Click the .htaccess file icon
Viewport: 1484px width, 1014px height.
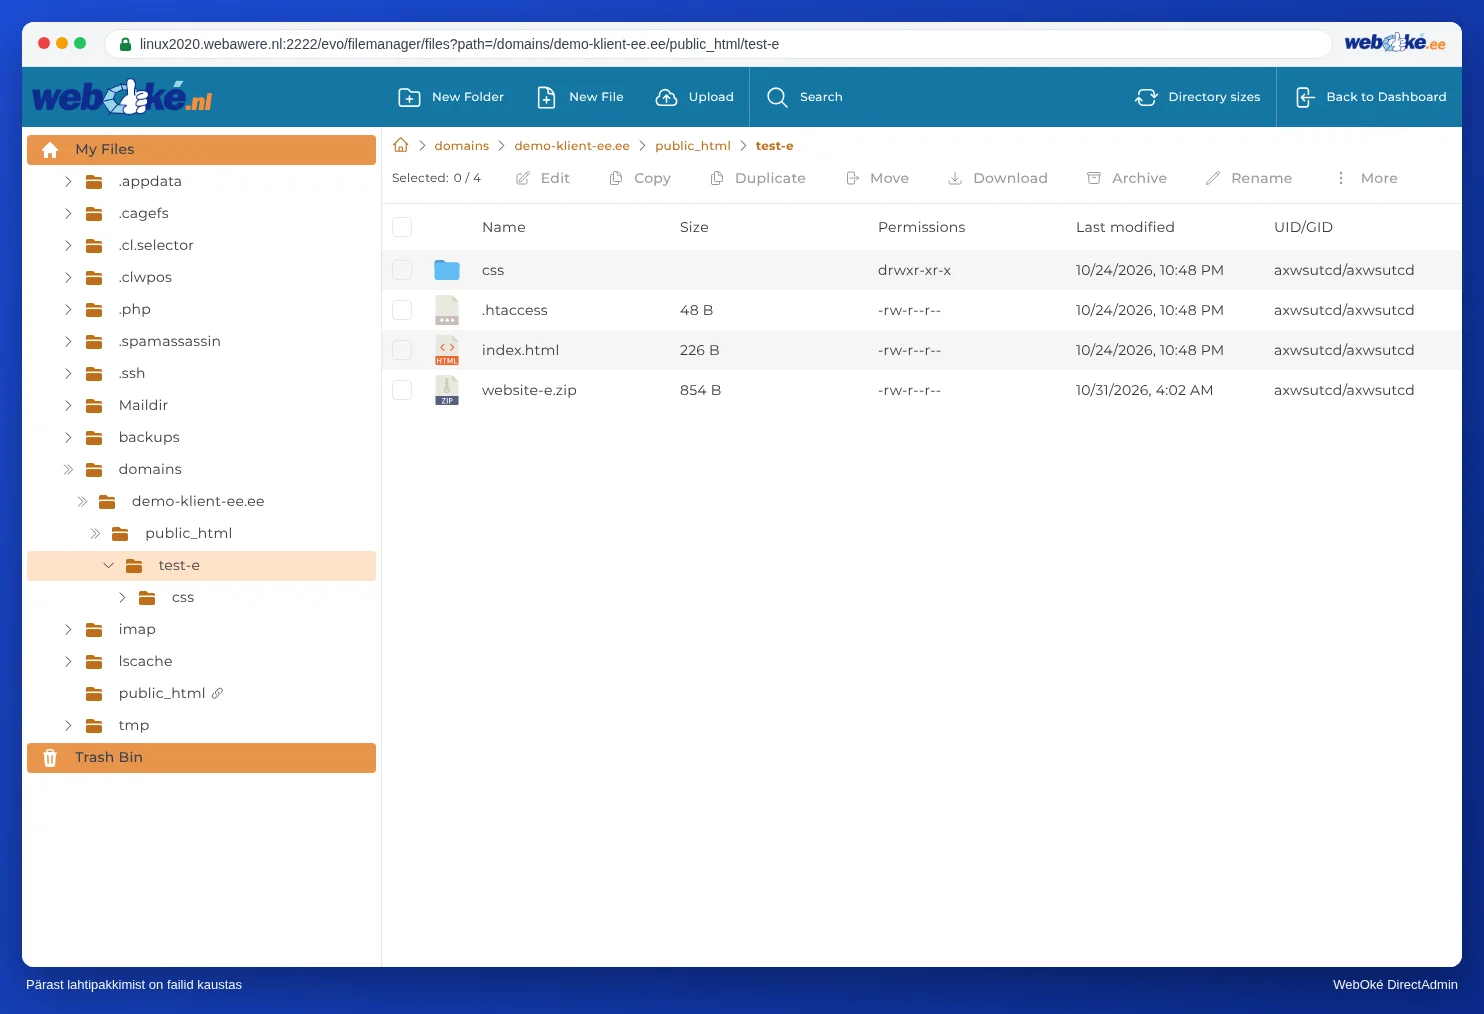(447, 310)
